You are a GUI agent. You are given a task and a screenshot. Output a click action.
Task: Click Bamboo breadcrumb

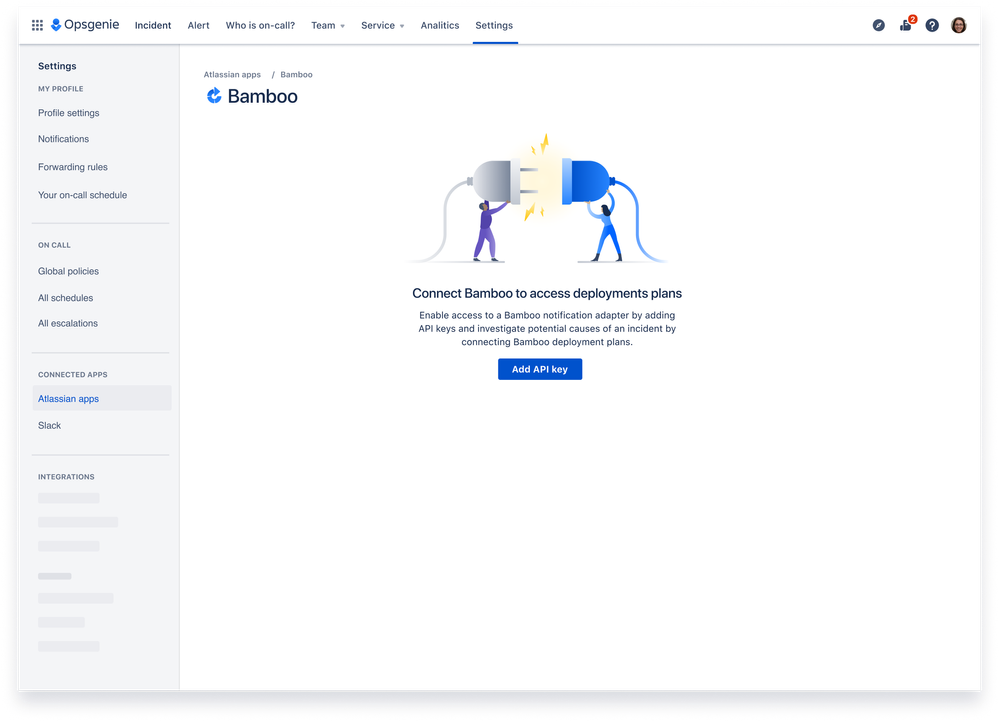(x=296, y=75)
